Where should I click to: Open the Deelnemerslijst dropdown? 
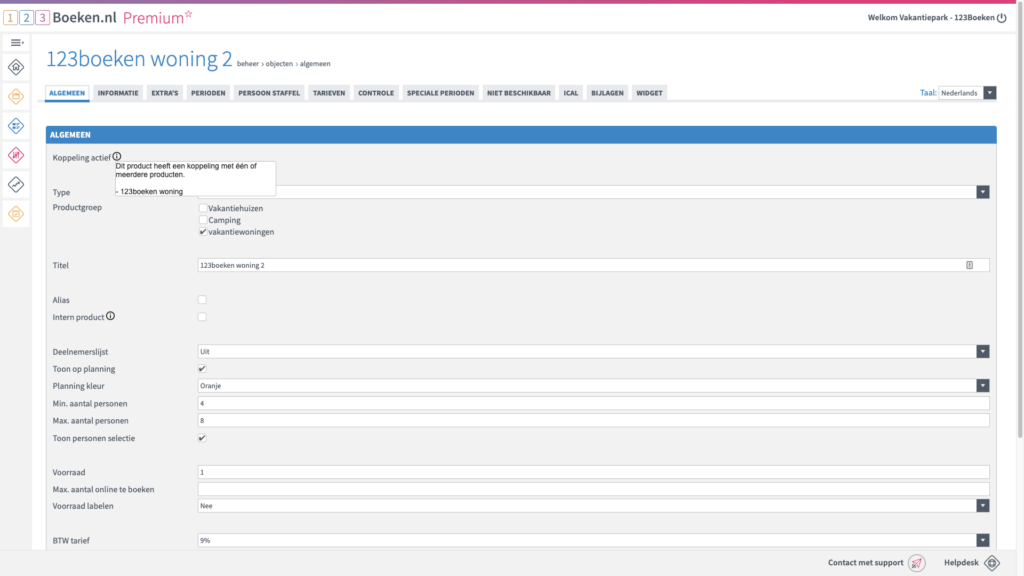[594, 351]
